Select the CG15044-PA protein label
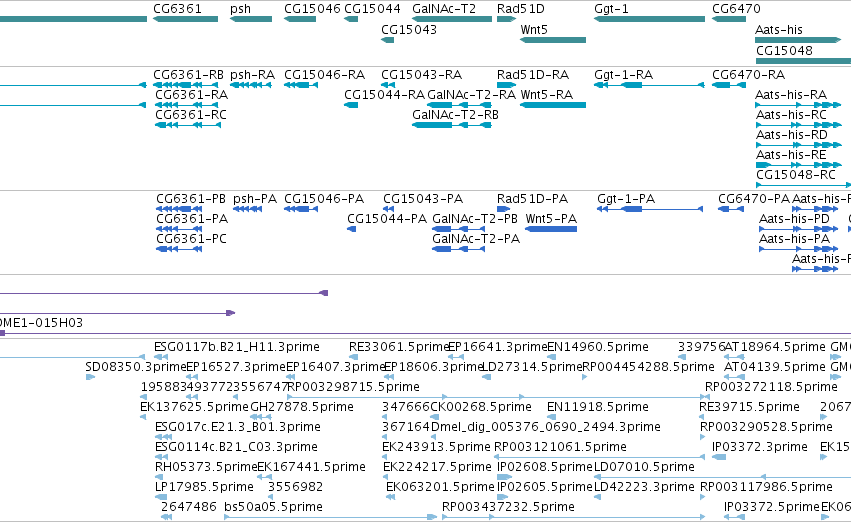851x522 pixels. pos(387,219)
